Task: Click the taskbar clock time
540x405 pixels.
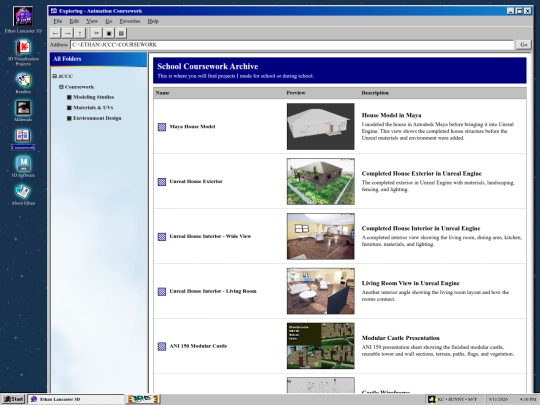Action: 528,399
